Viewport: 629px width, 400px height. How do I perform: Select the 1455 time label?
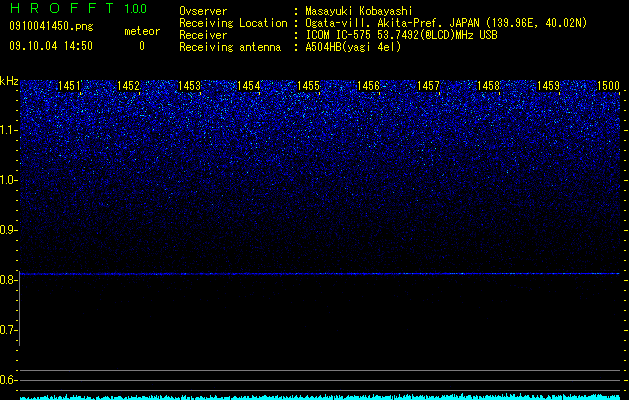point(308,86)
